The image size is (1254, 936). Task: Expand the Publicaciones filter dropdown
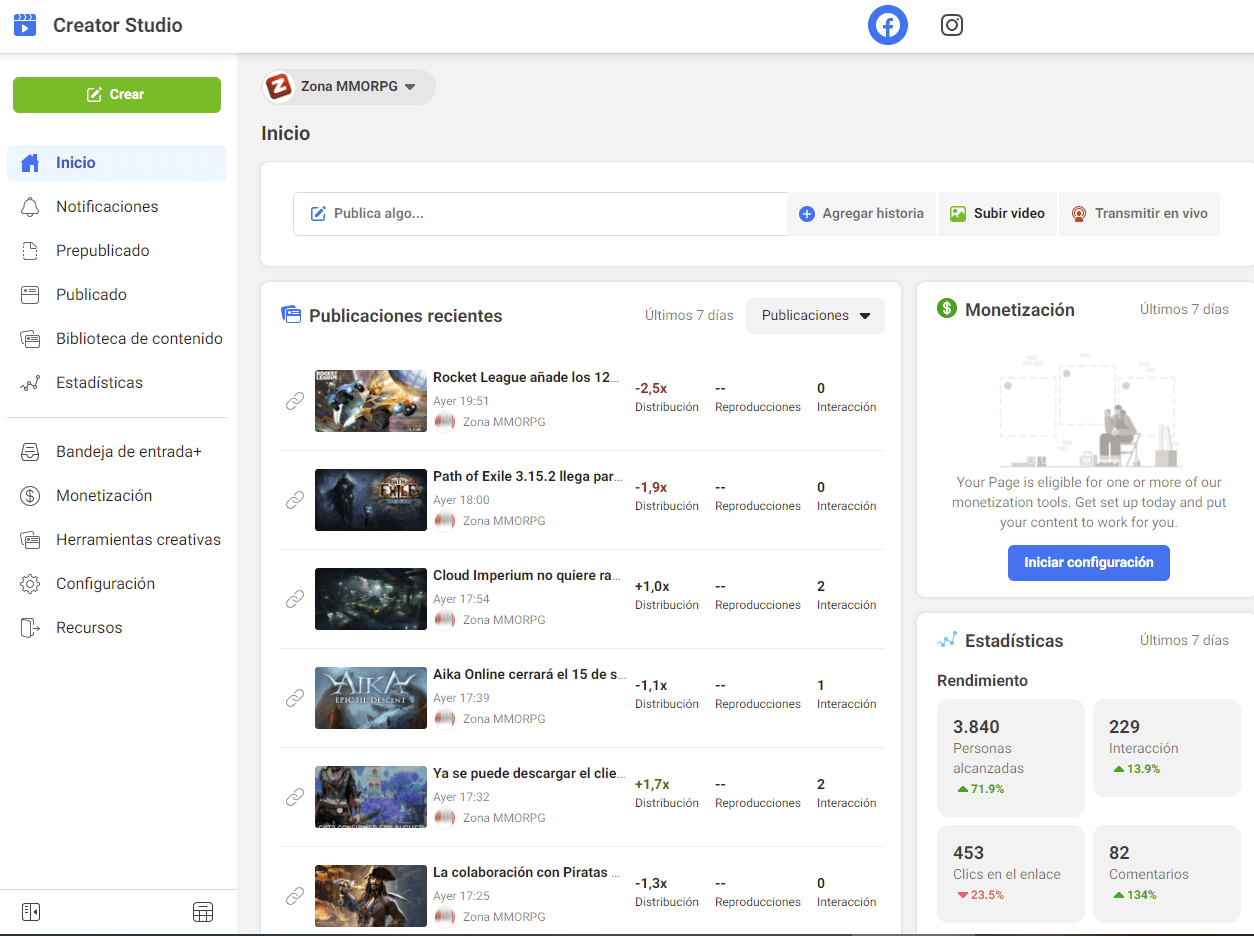pyautogui.click(x=815, y=316)
